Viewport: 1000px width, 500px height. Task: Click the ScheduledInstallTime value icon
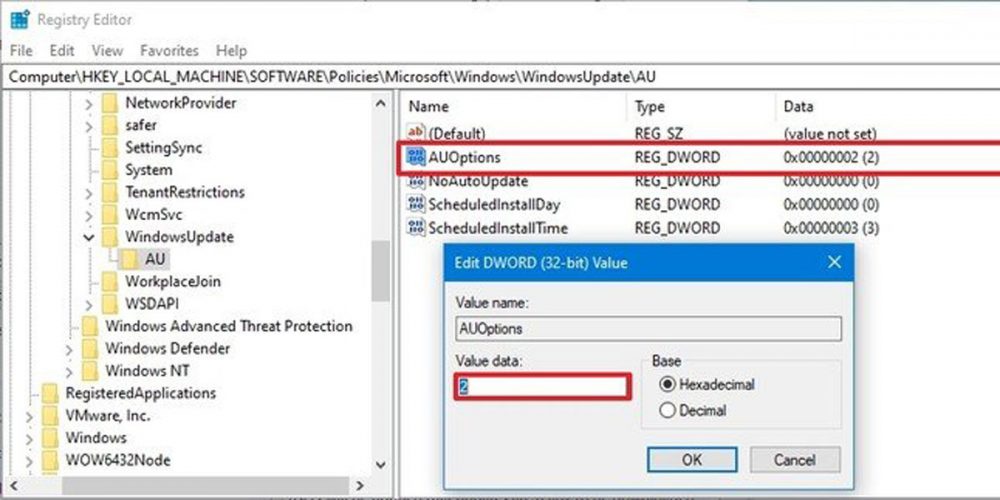(x=416, y=228)
